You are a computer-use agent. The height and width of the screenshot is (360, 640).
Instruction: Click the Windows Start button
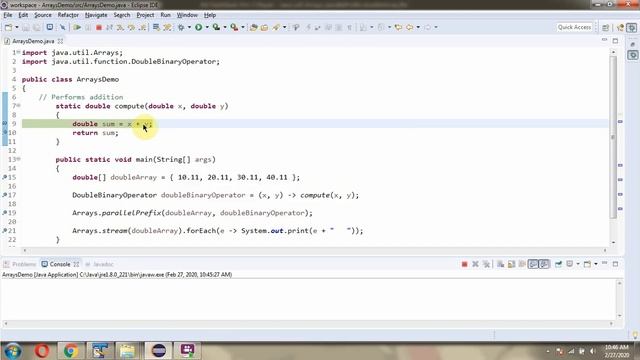[x=13, y=351]
